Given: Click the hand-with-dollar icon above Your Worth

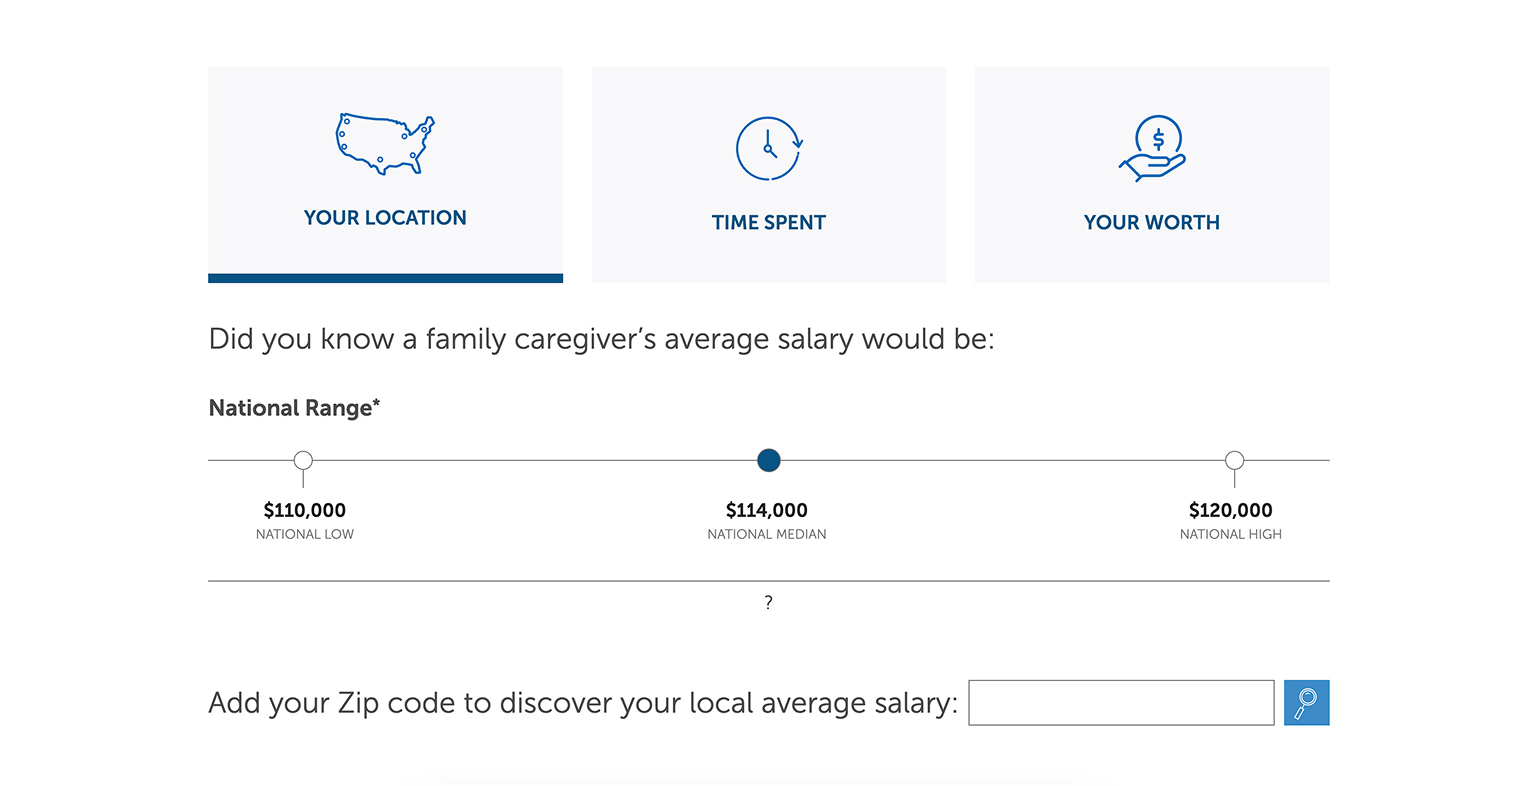Looking at the screenshot, I should point(1152,147).
